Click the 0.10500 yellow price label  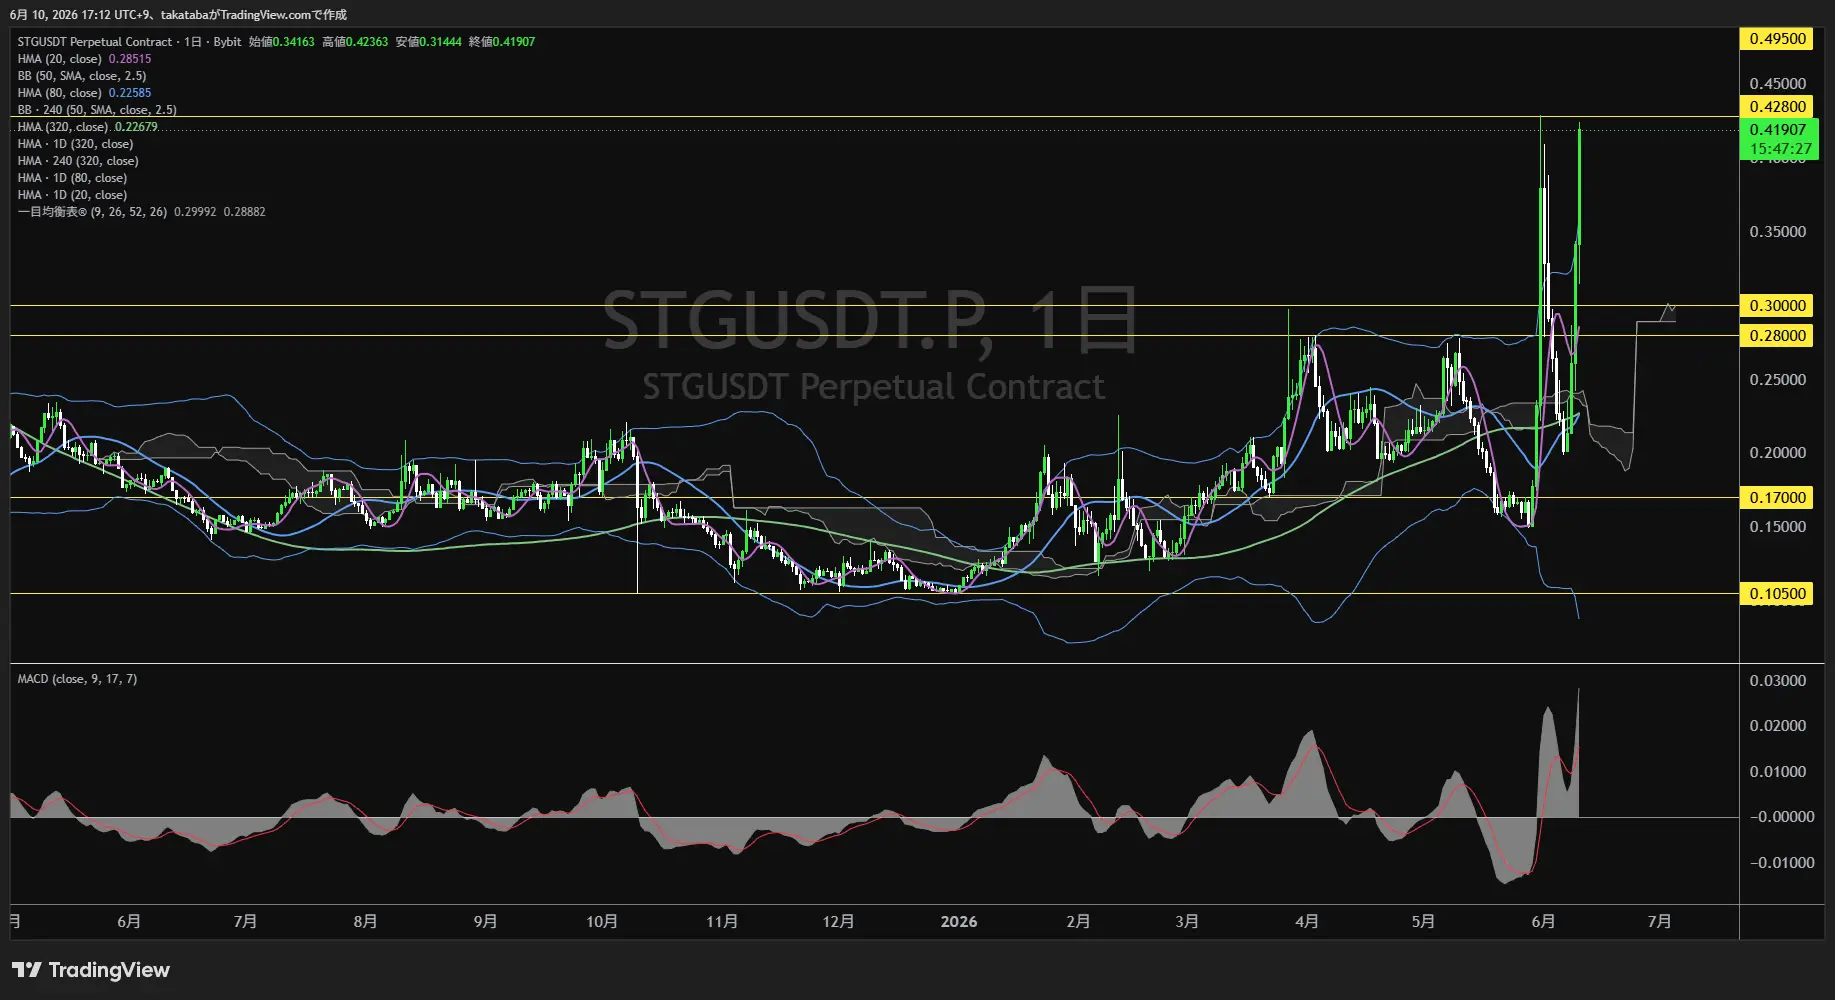pos(1778,594)
